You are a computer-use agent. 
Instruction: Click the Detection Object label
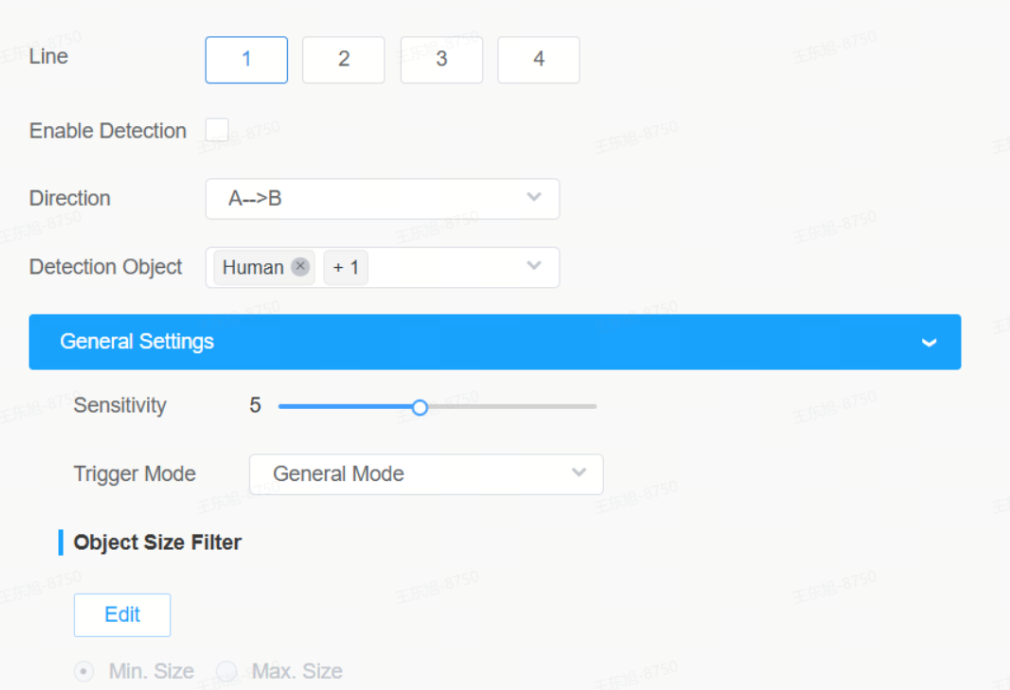pyautogui.click(x=106, y=267)
